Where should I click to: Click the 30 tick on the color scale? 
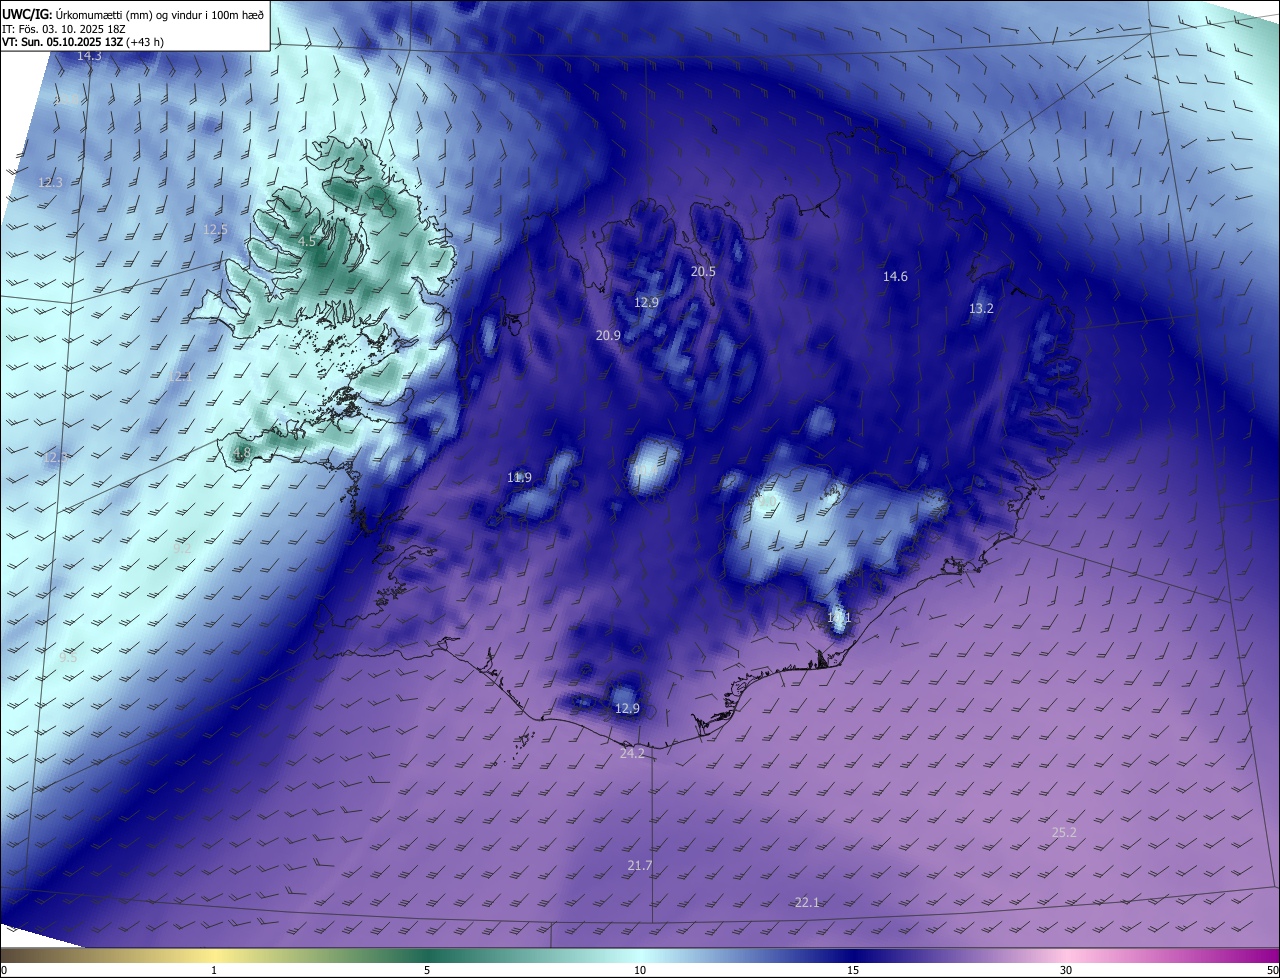(x=1066, y=970)
